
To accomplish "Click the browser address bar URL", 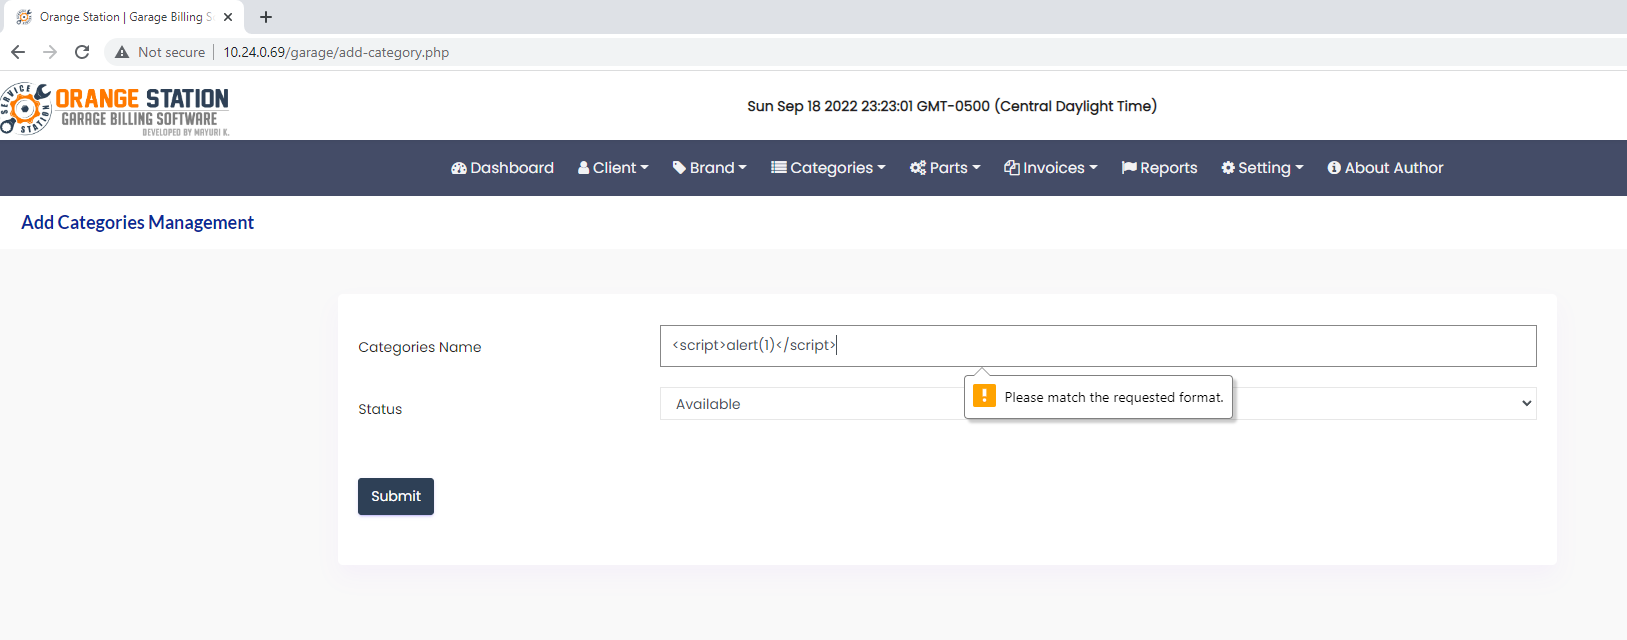I will tap(336, 52).
